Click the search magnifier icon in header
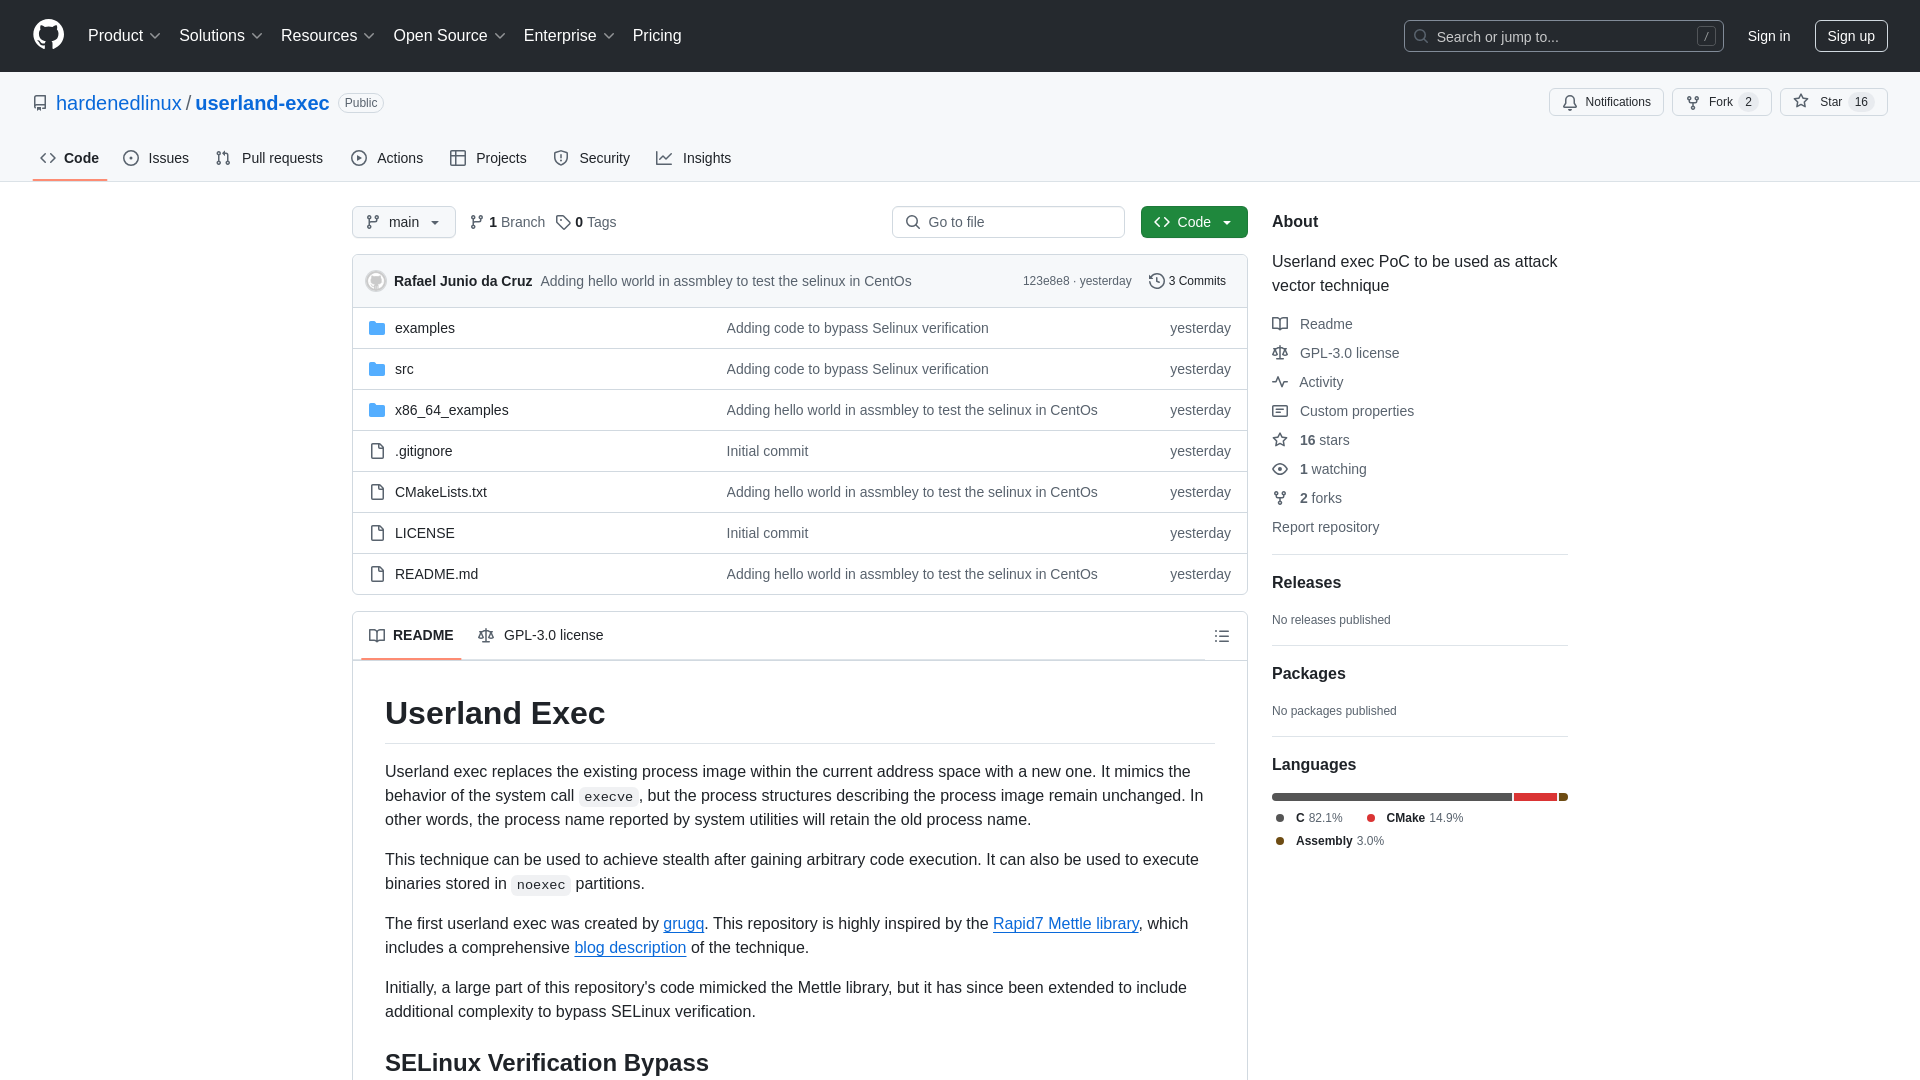Image resolution: width=1920 pixels, height=1080 pixels. [x=1421, y=36]
